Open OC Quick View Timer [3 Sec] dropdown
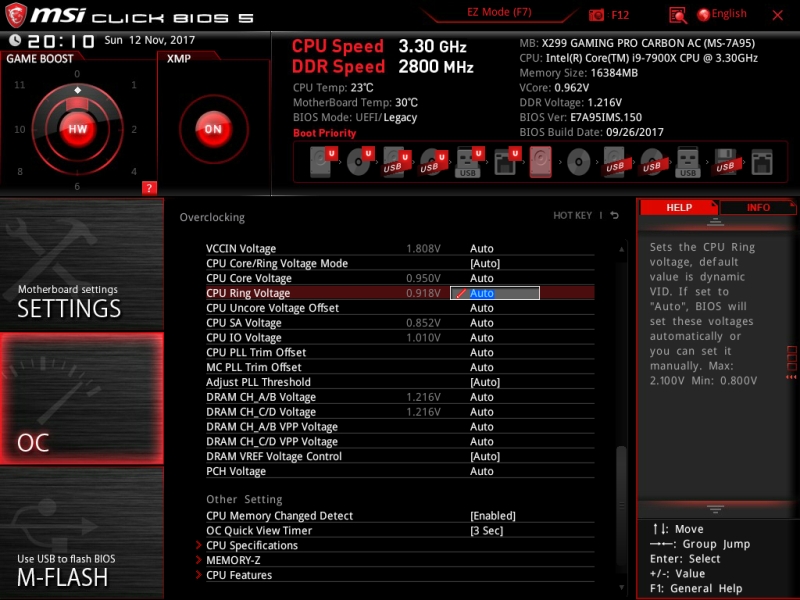This screenshot has width=800, height=600. (x=486, y=531)
